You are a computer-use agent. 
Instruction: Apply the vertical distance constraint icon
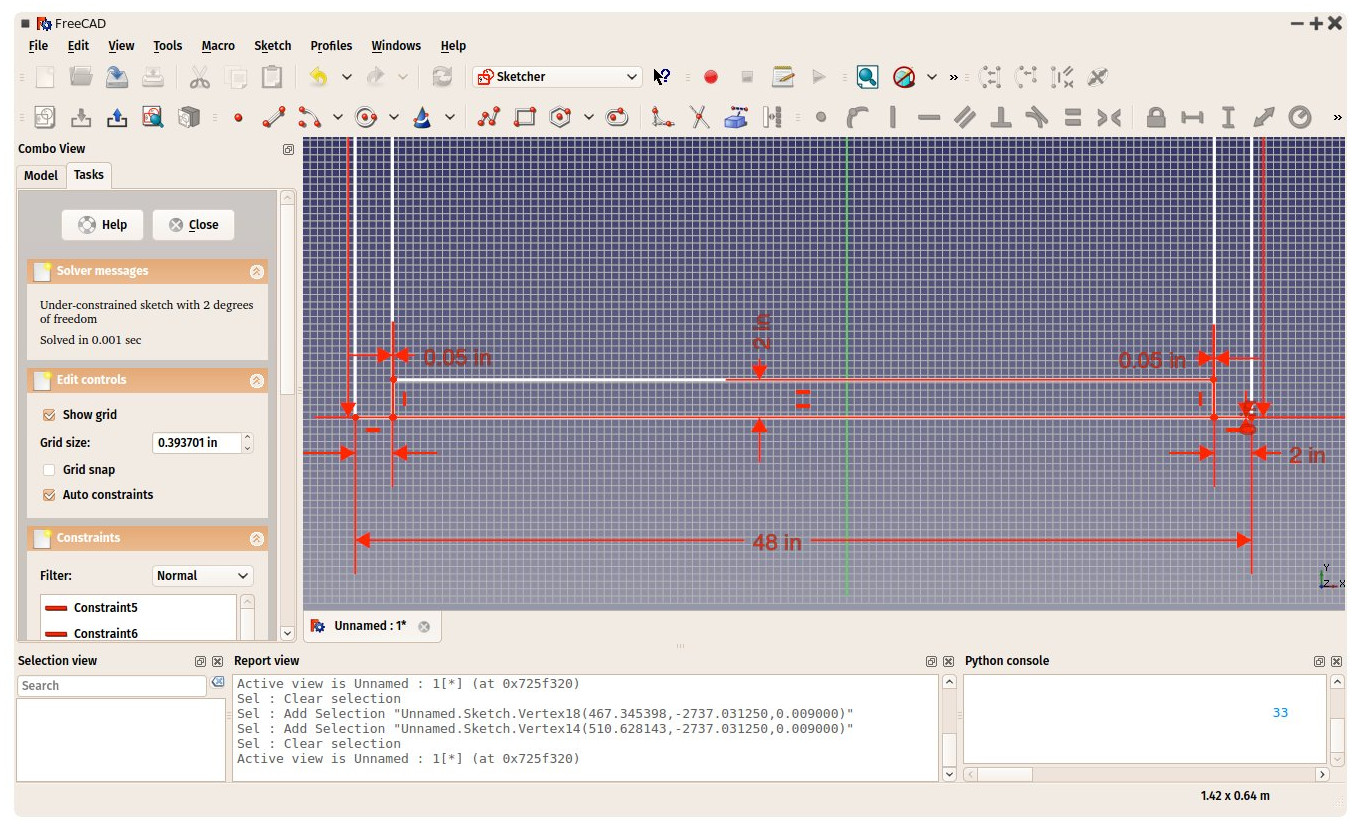coord(1228,118)
